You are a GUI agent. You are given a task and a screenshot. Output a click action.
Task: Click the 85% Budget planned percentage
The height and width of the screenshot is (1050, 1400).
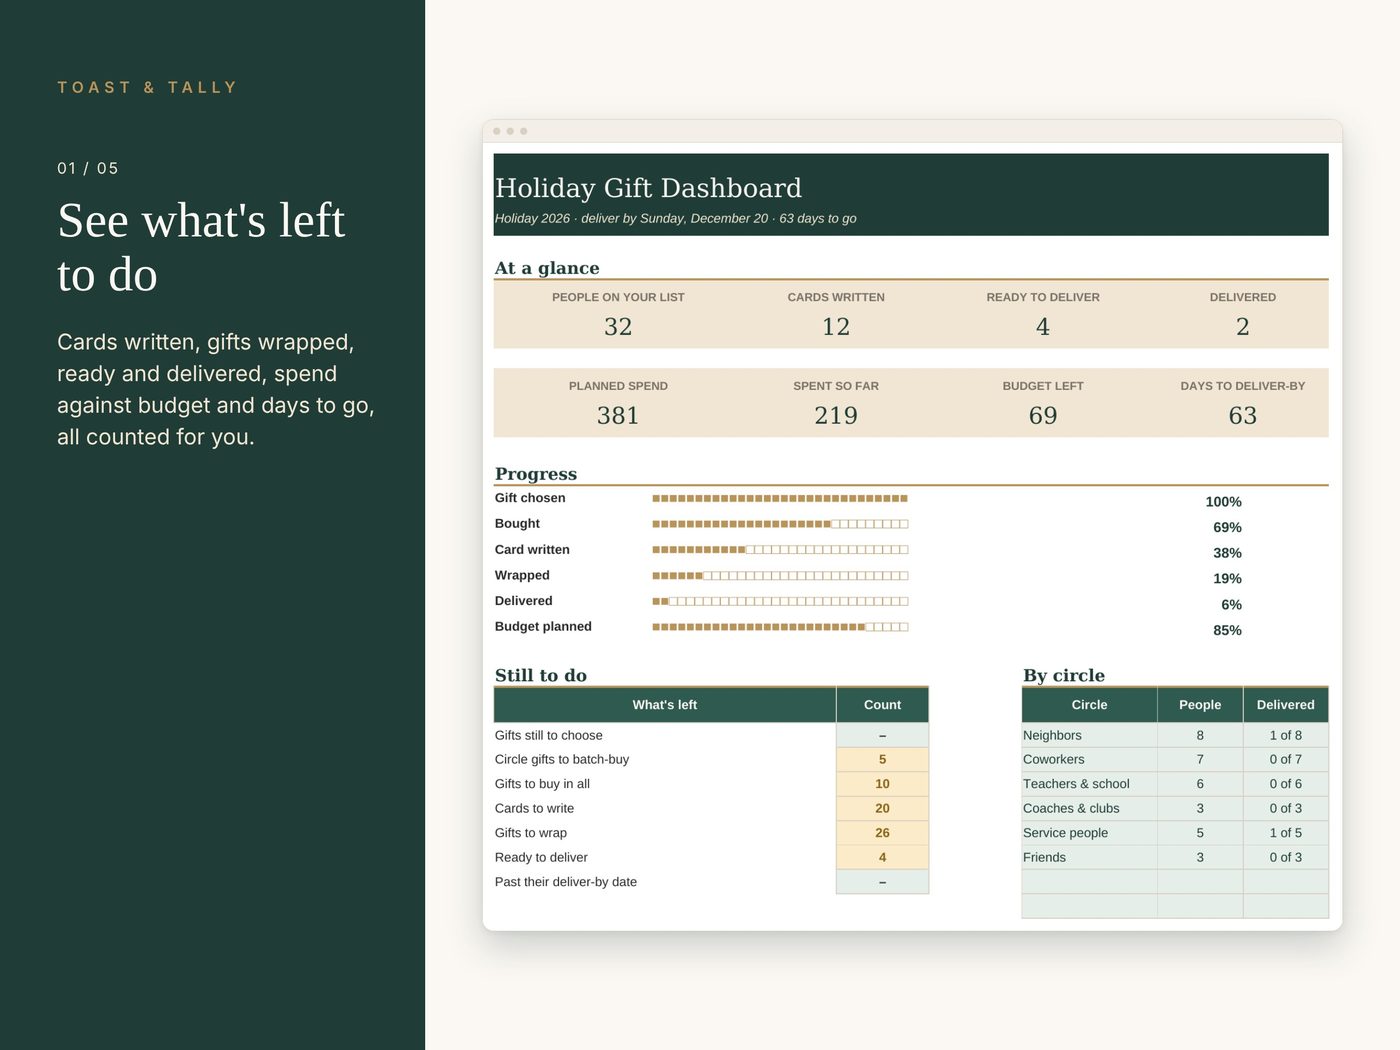point(1227,630)
